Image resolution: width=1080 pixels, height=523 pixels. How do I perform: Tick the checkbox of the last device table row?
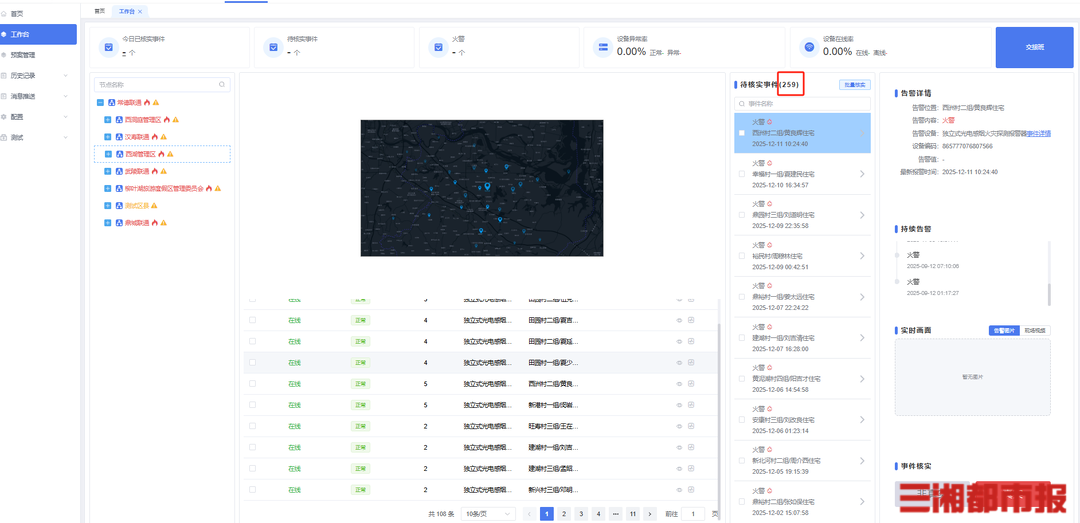252,490
